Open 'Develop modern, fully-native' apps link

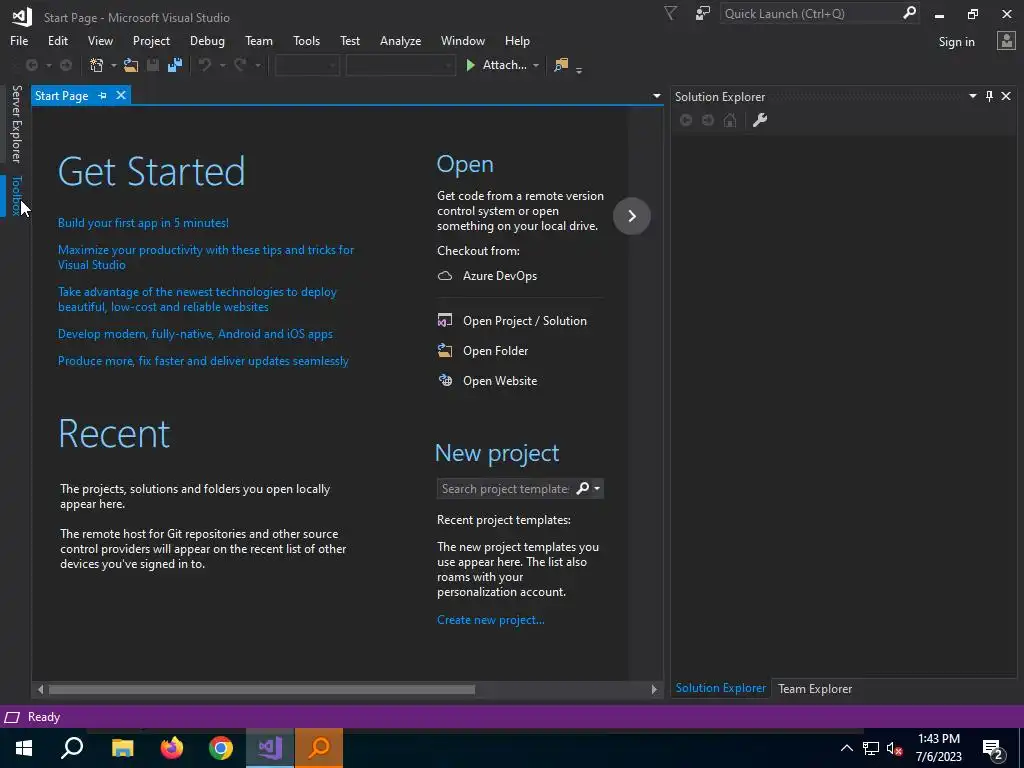click(x=195, y=334)
